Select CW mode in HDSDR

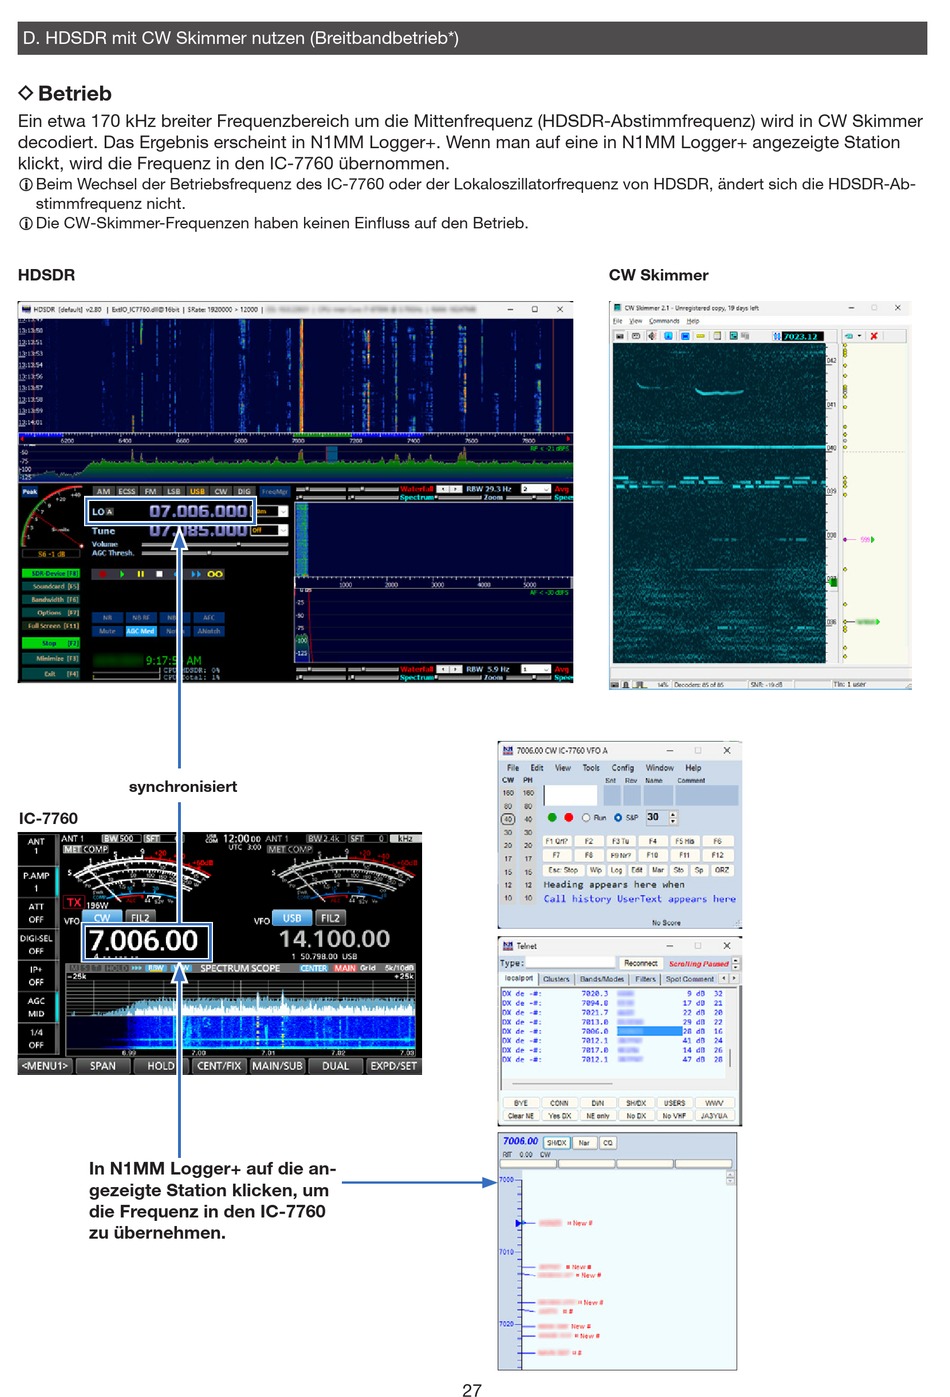[x=221, y=491]
